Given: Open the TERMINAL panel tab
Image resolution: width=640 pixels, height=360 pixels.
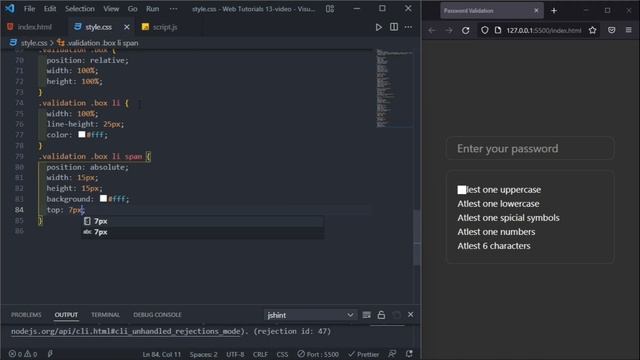Looking at the screenshot, I should coord(105,315).
